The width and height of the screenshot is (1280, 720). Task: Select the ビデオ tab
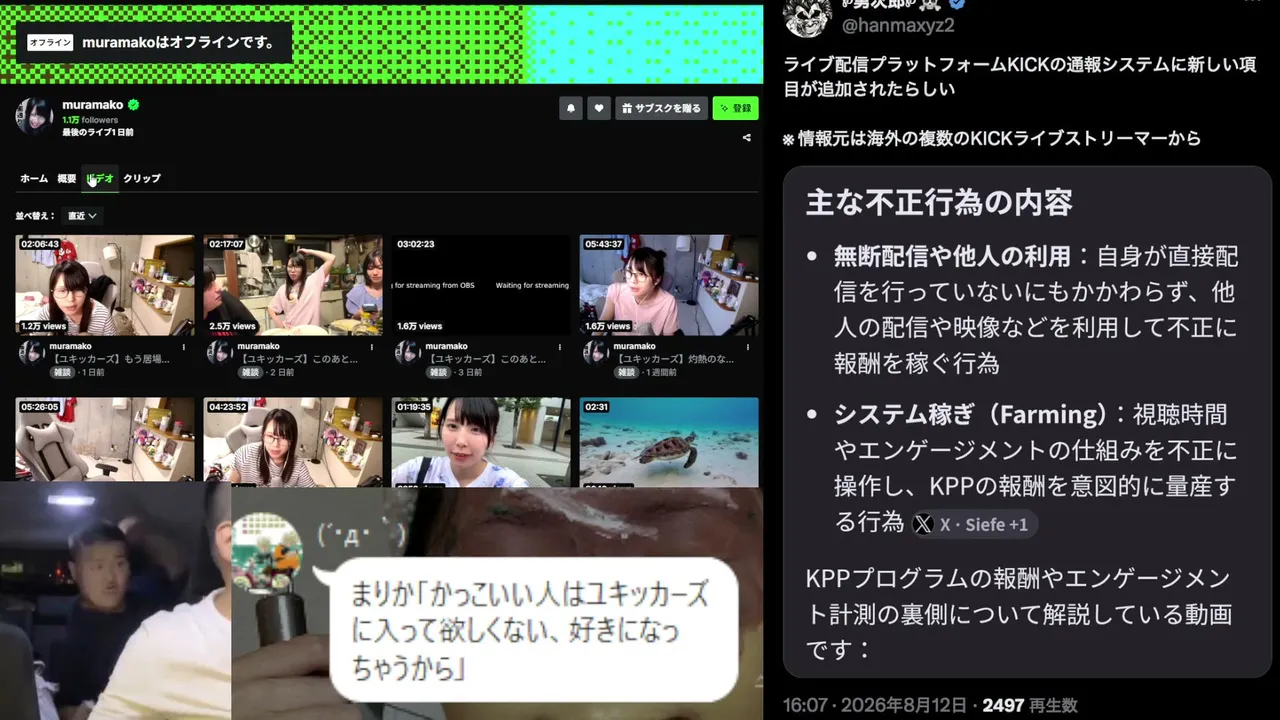coord(100,178)
